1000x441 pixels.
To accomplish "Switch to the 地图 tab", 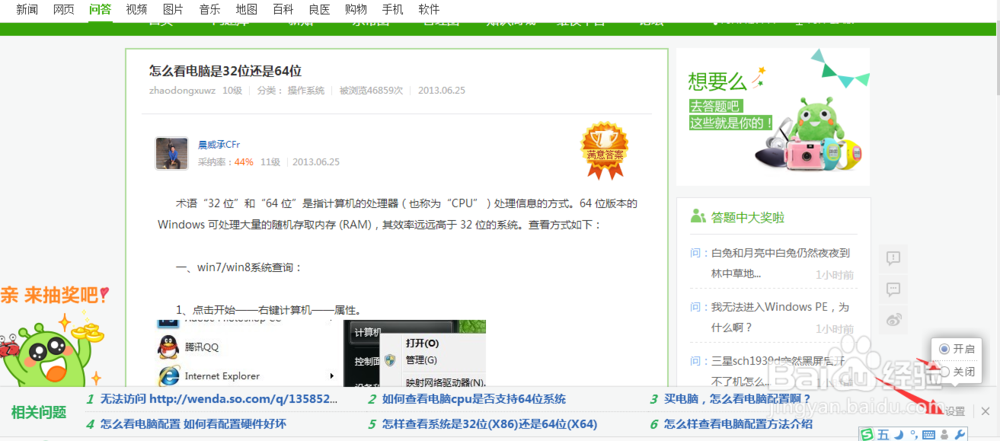I will coord(246,9).
